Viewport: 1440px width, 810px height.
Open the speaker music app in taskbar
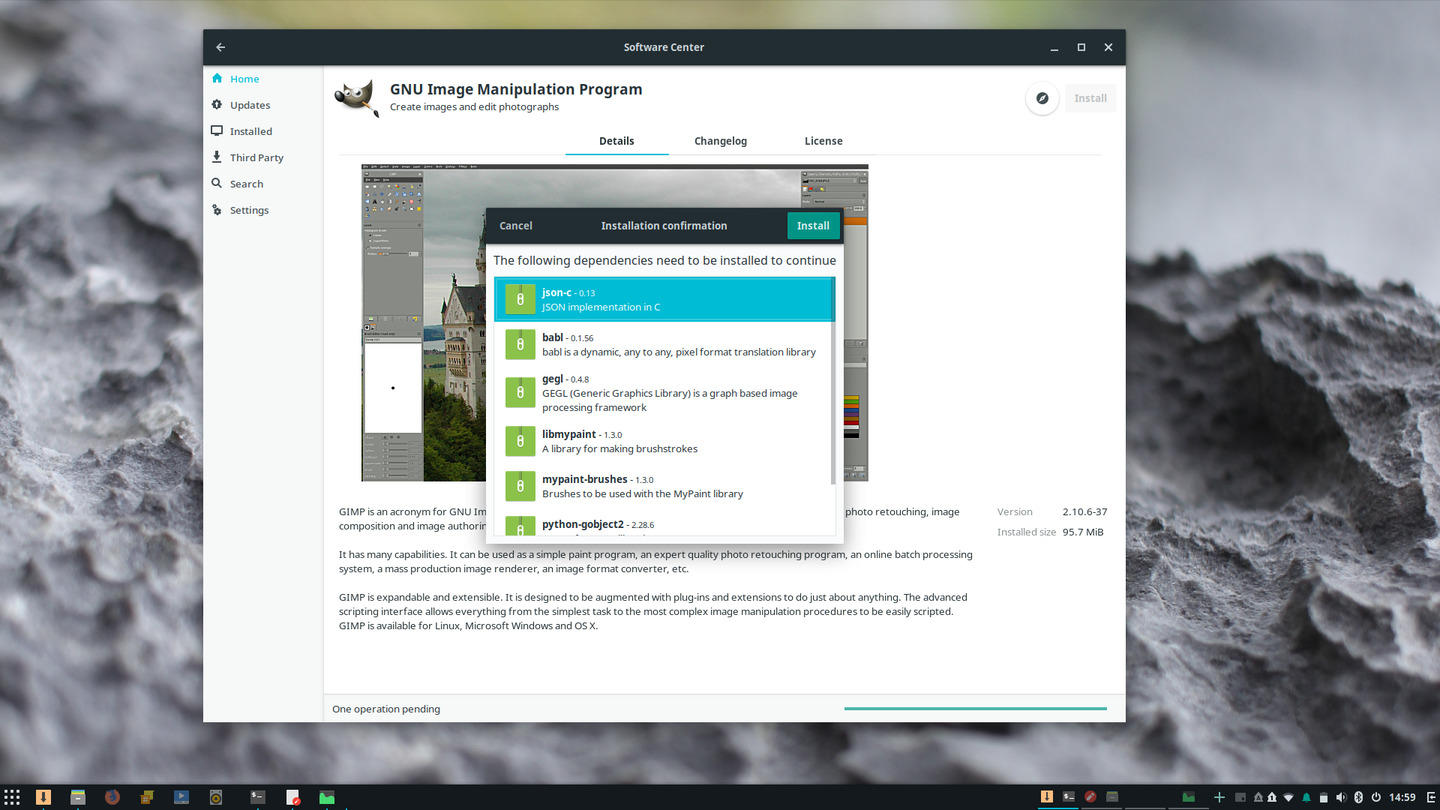point(216,797)
